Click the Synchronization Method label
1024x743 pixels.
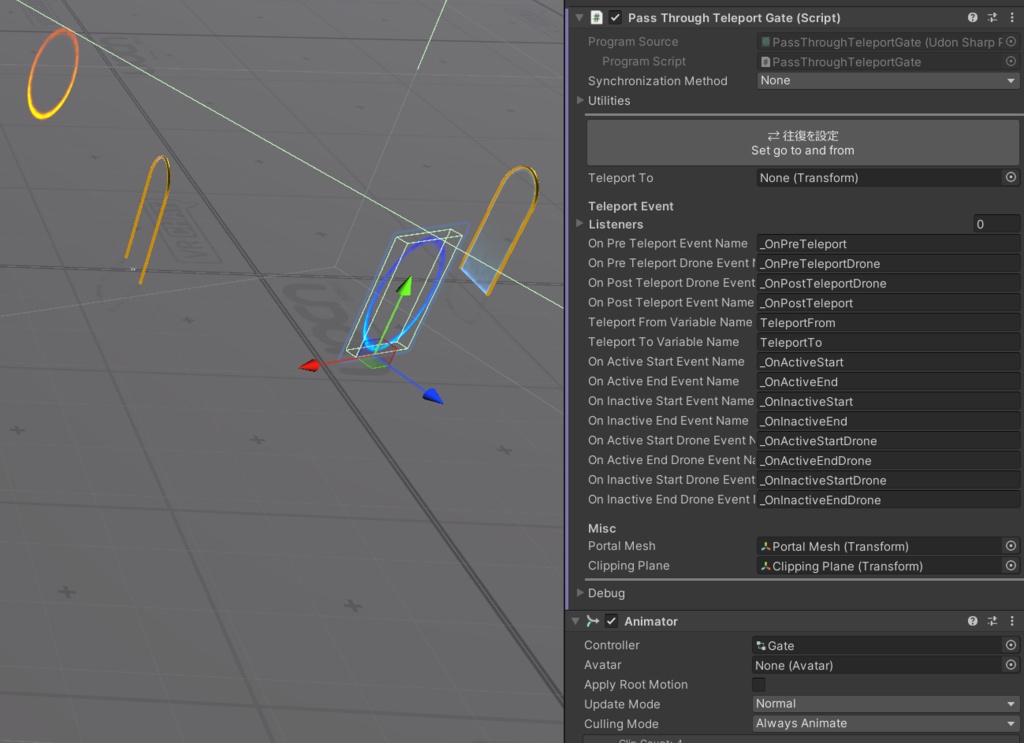point(657,81)
